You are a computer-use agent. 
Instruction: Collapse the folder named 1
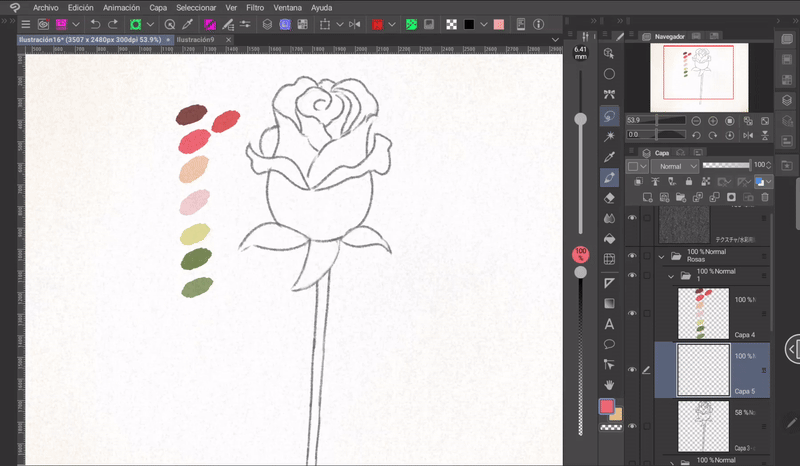[x=671, y=275]
